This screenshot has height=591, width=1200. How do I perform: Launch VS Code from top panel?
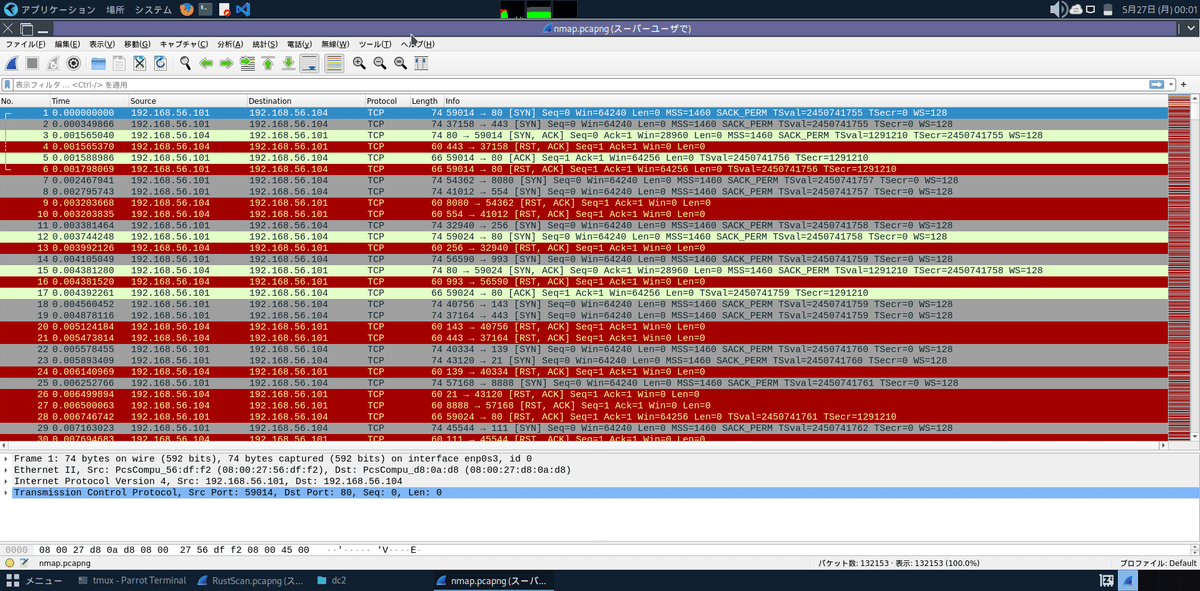click(x=243, y=9)
